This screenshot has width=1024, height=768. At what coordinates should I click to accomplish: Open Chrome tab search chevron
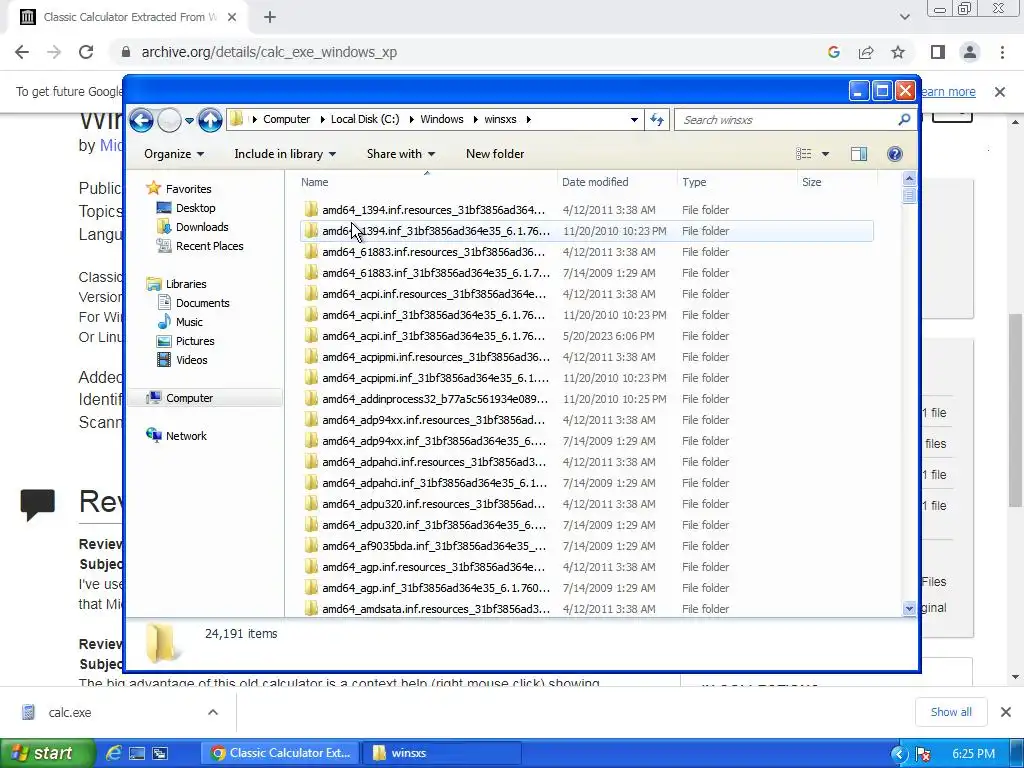(904, 17)
